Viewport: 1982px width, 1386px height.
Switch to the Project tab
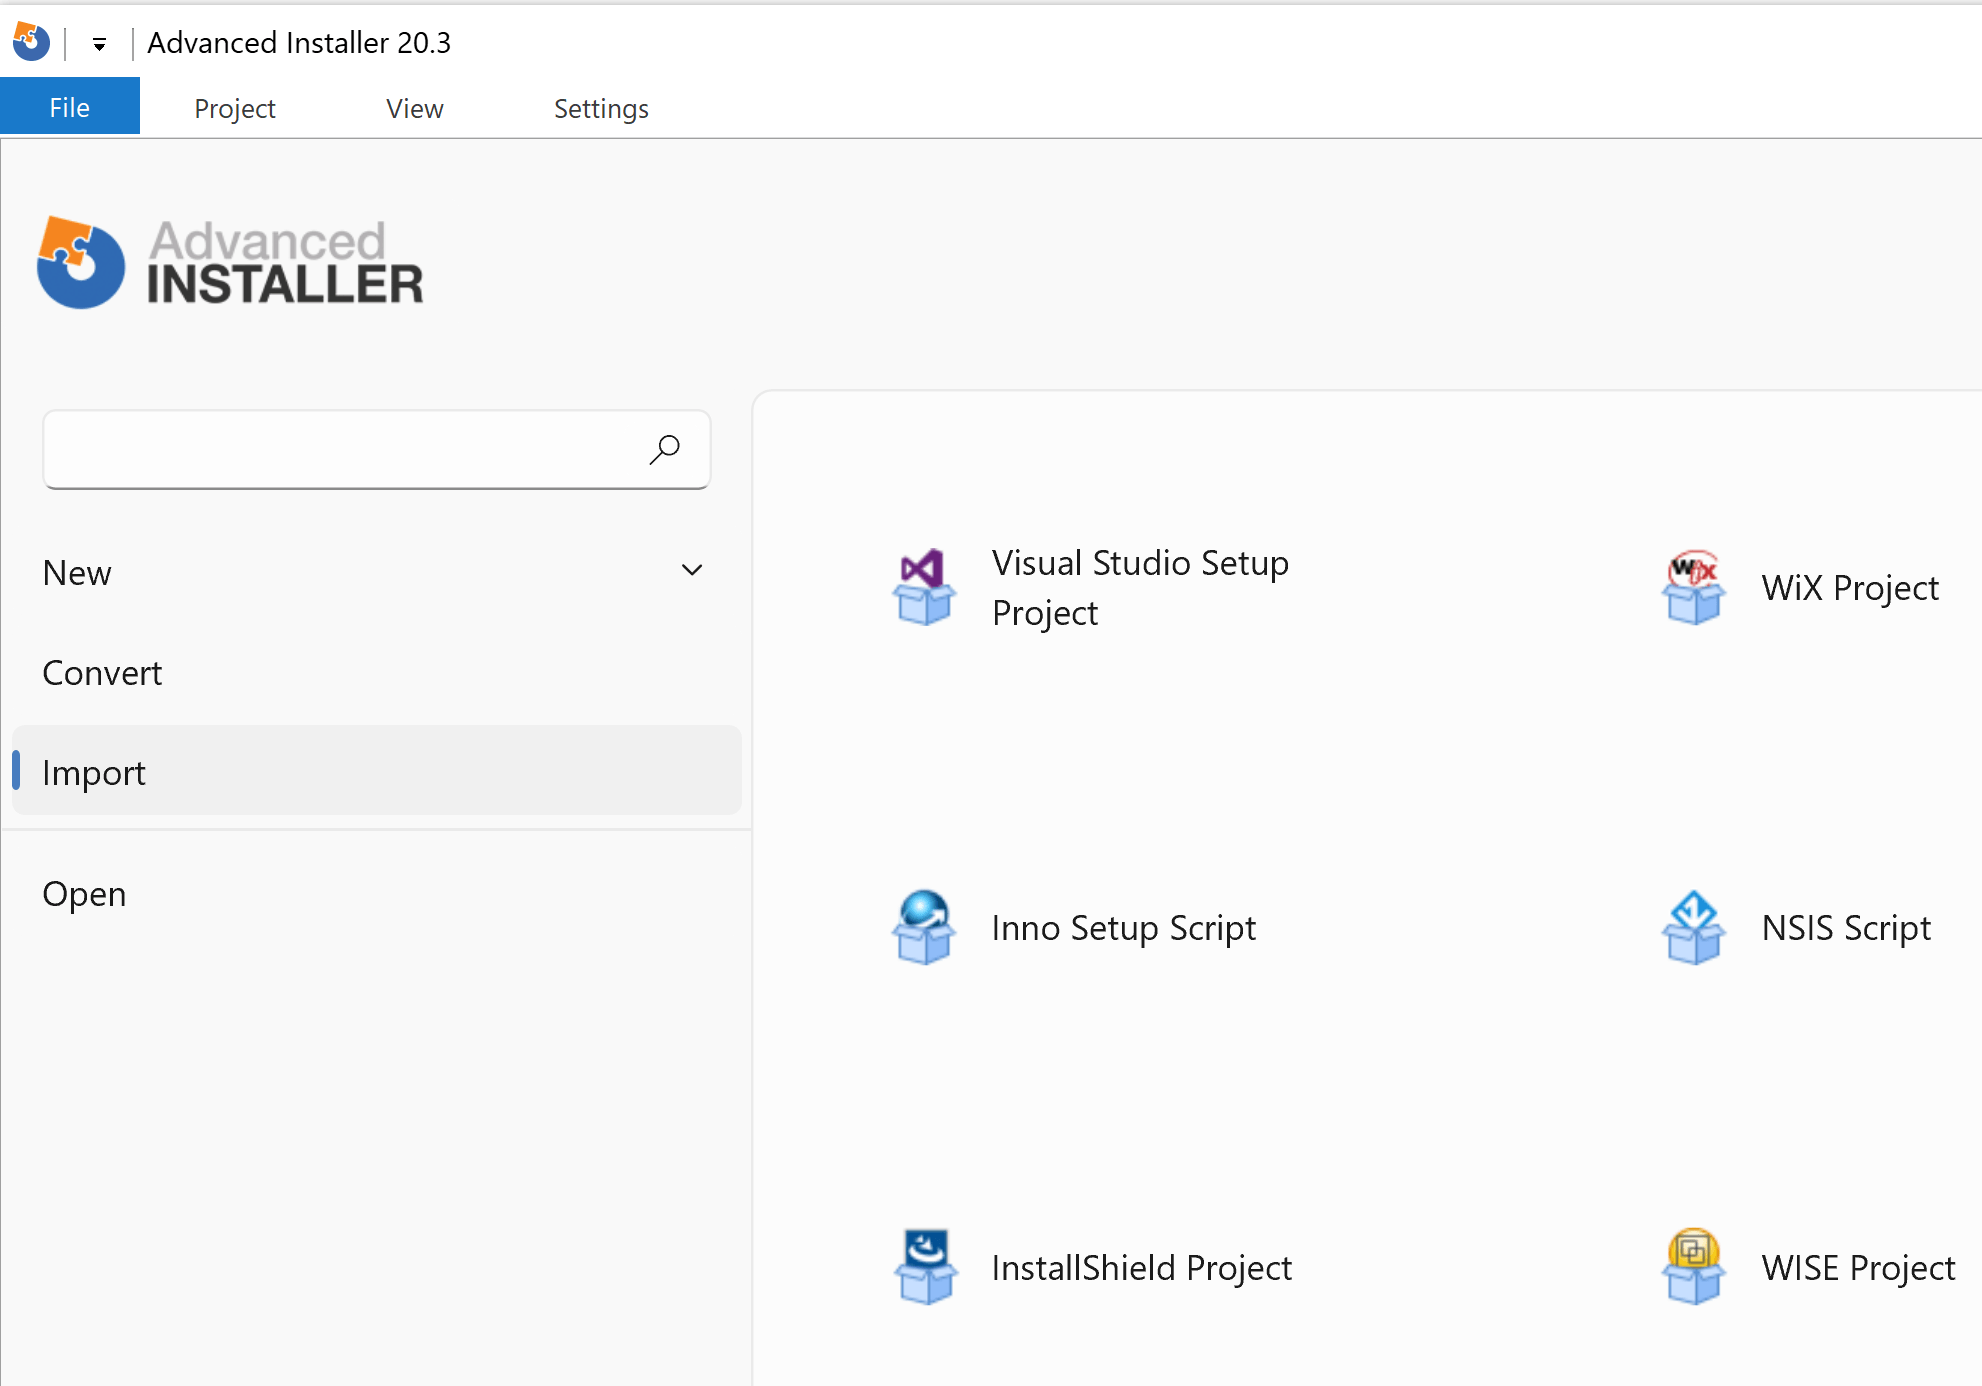coord(234,108)
